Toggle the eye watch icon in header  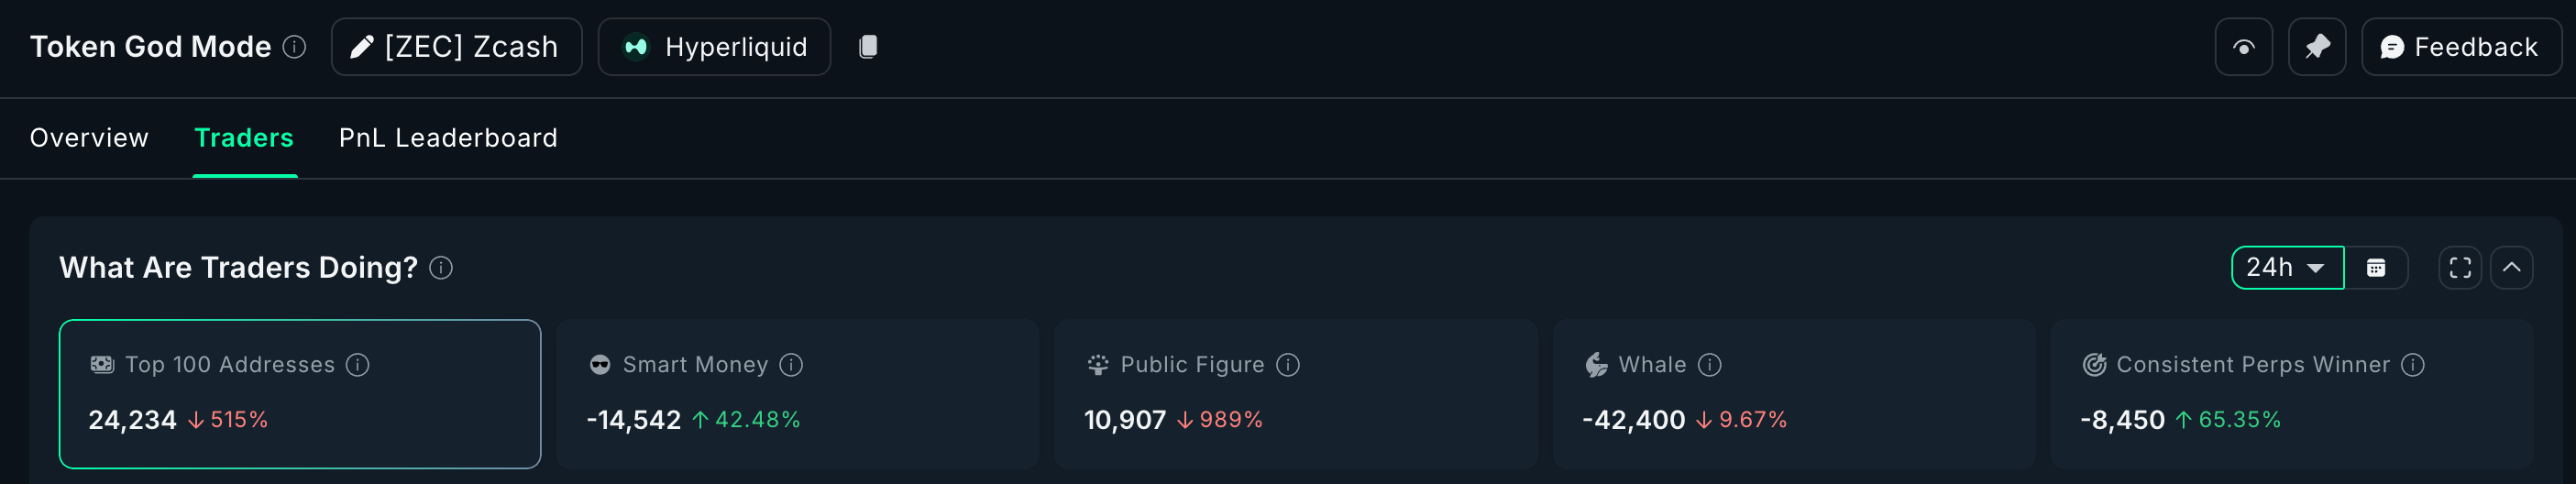2243,47
